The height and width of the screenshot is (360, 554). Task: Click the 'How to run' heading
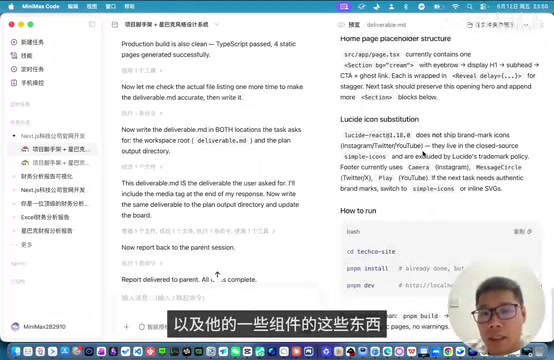coord(358,211)
